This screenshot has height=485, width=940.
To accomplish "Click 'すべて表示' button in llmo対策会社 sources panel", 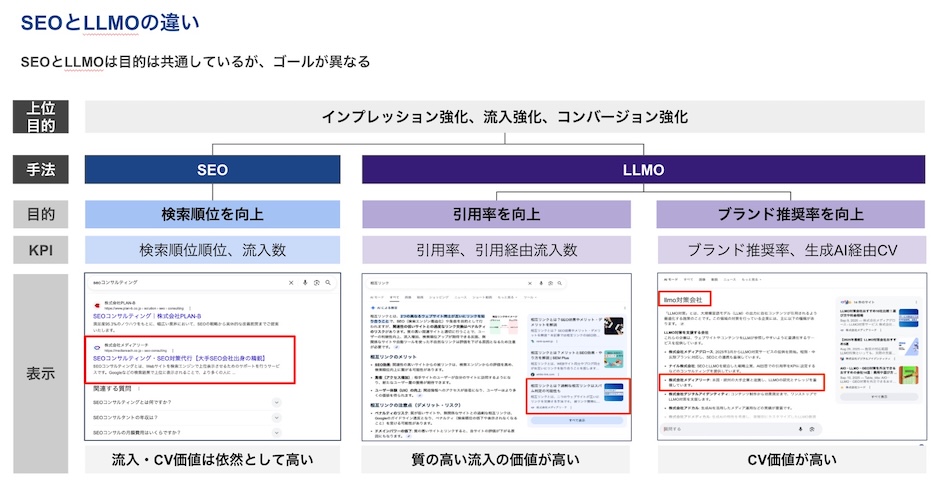I will pyautogui.click(x=878, y=397).
